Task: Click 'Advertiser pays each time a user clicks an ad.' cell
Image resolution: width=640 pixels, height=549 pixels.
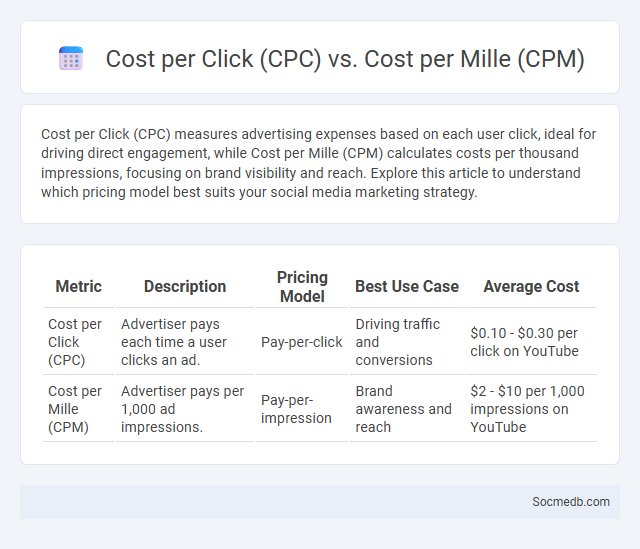Action: pyautogui.click(x=185, y=342)
